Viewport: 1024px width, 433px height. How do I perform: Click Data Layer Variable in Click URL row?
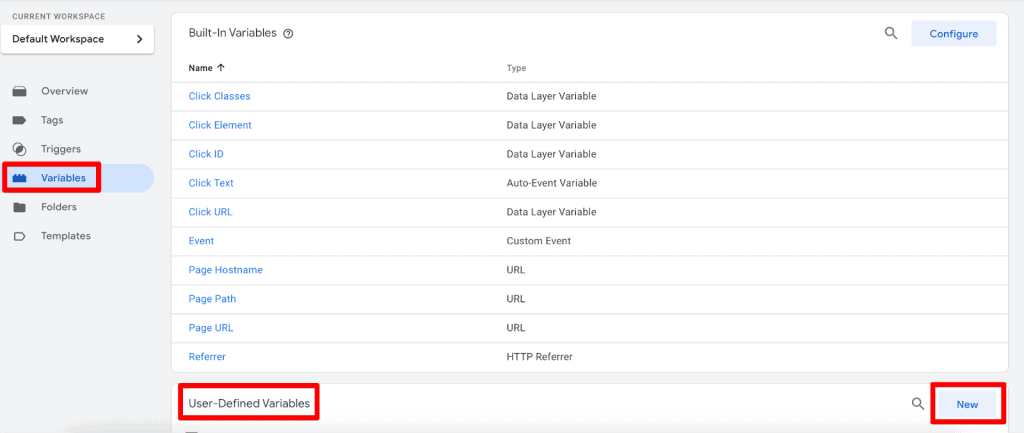tap(551, 212)
